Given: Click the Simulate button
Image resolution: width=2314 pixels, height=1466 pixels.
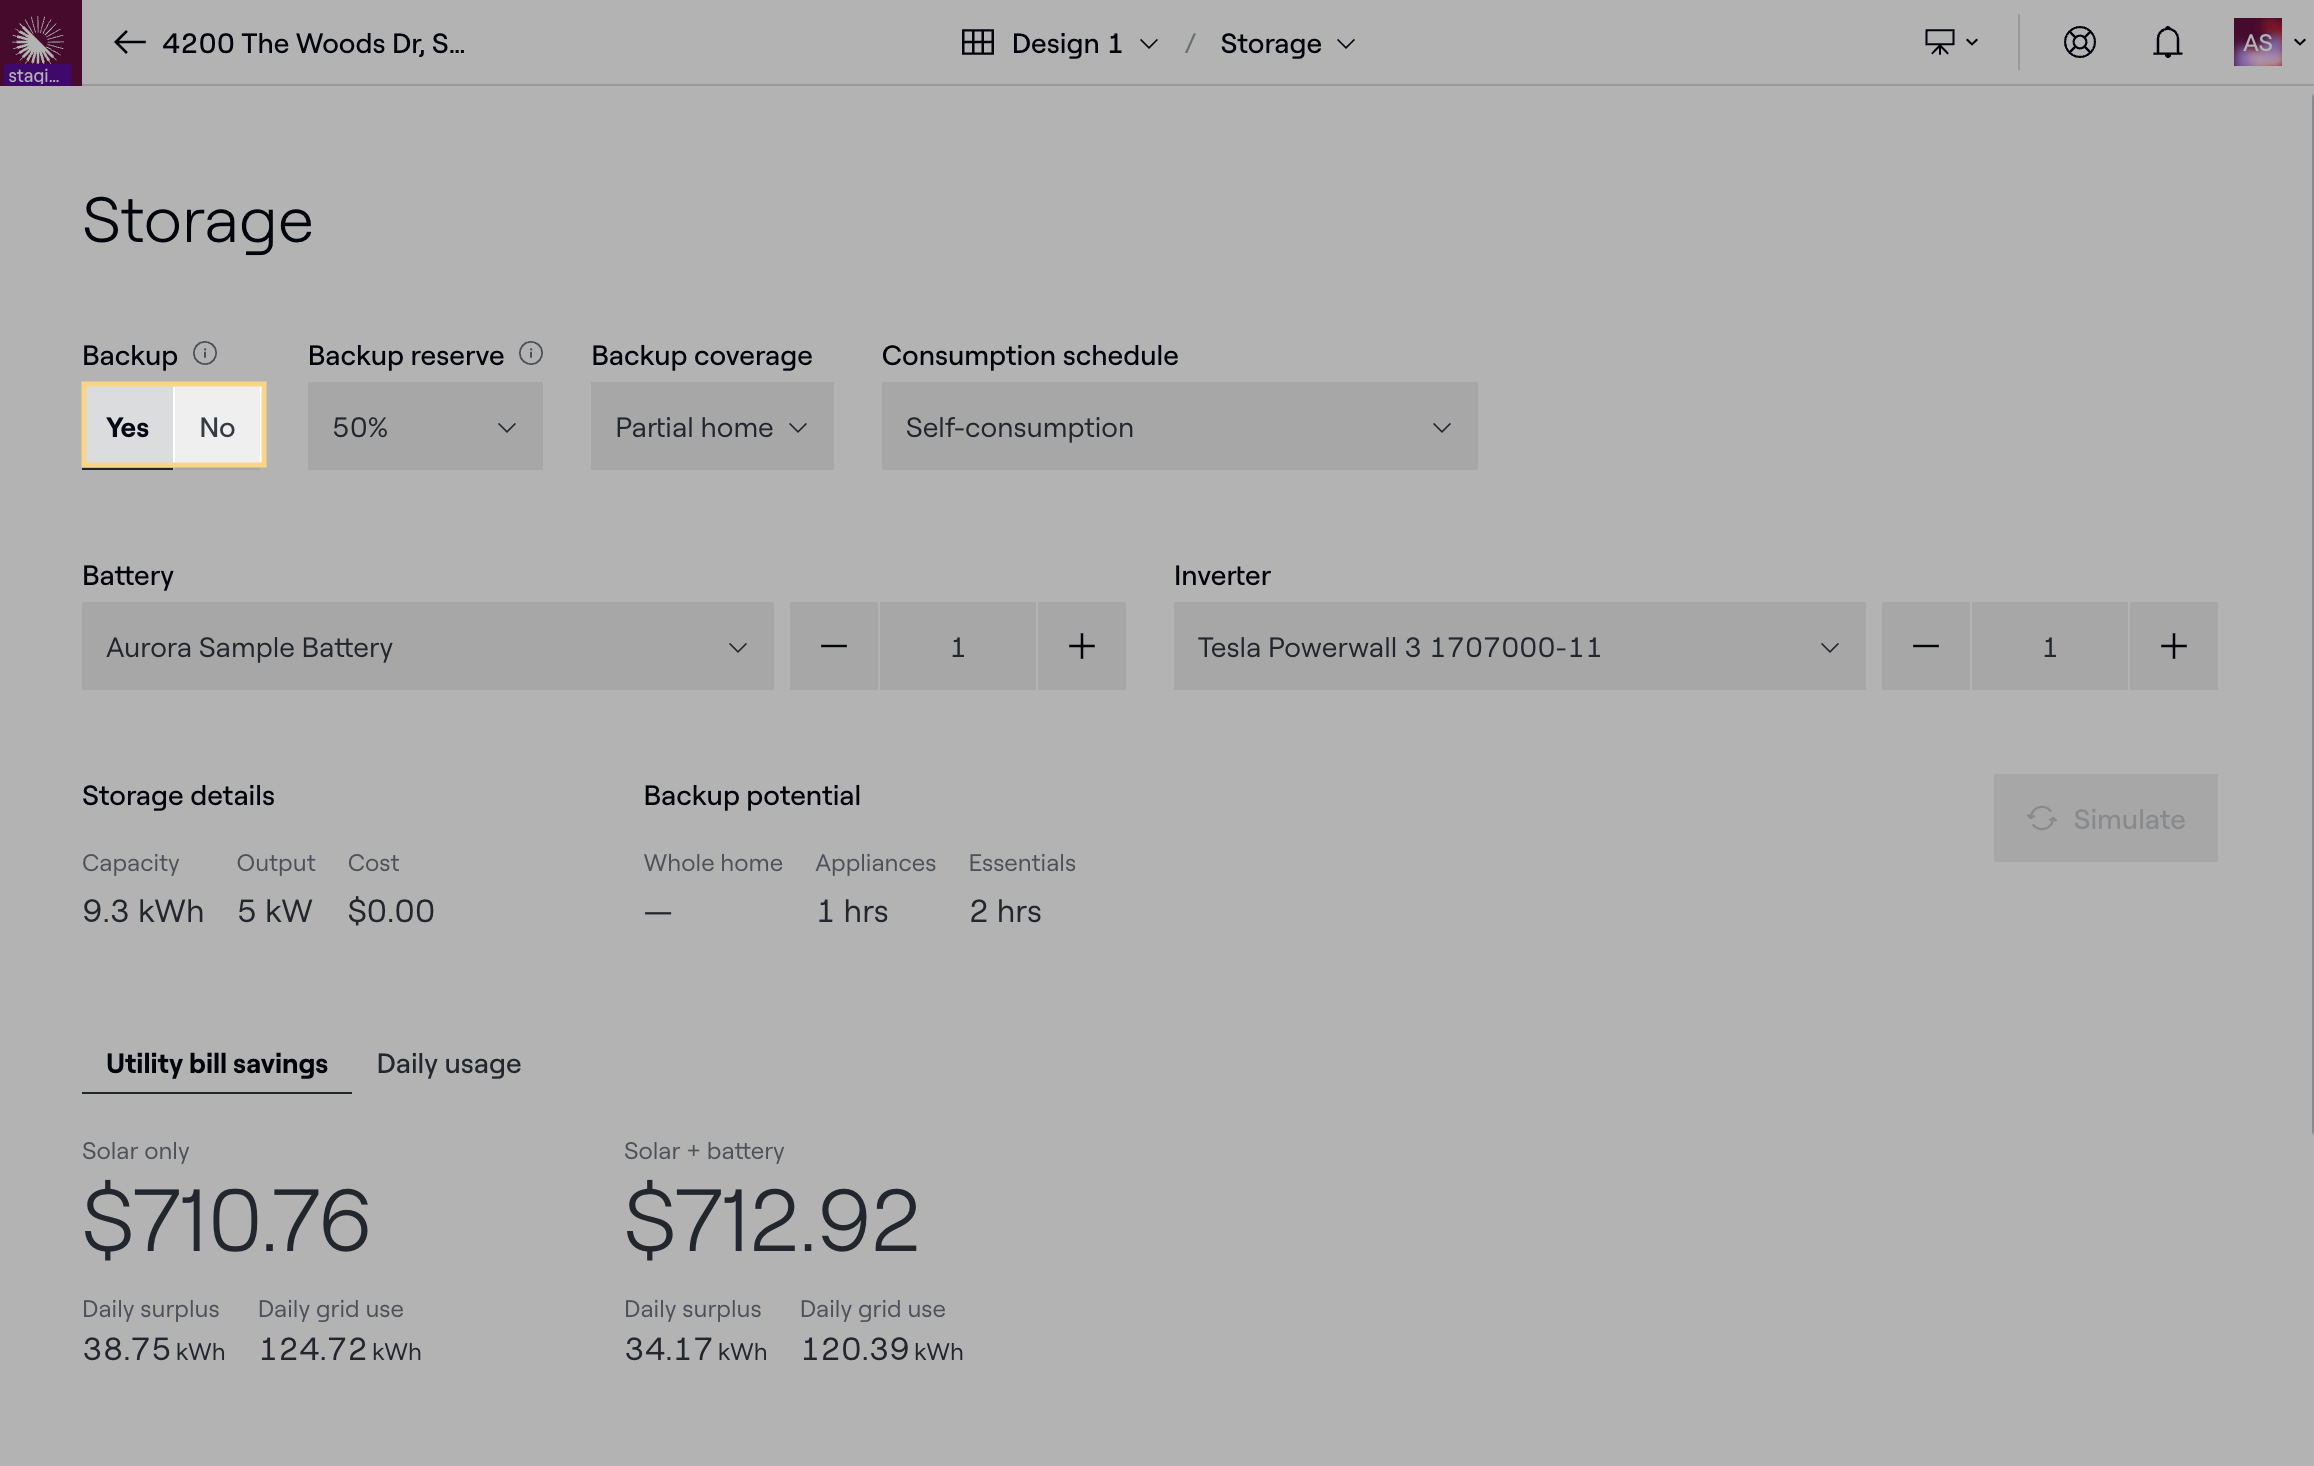Looking at the screenshot, I should click(2105, 819).
